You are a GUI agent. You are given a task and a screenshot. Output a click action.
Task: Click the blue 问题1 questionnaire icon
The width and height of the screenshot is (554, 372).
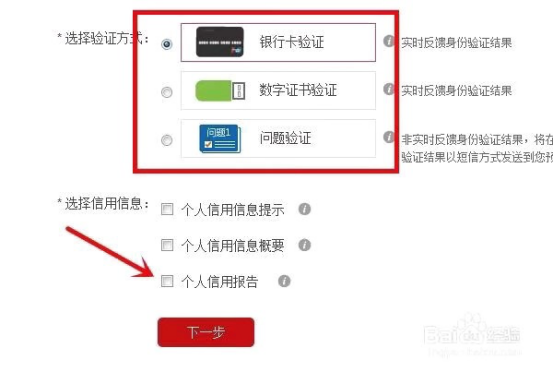220,138
